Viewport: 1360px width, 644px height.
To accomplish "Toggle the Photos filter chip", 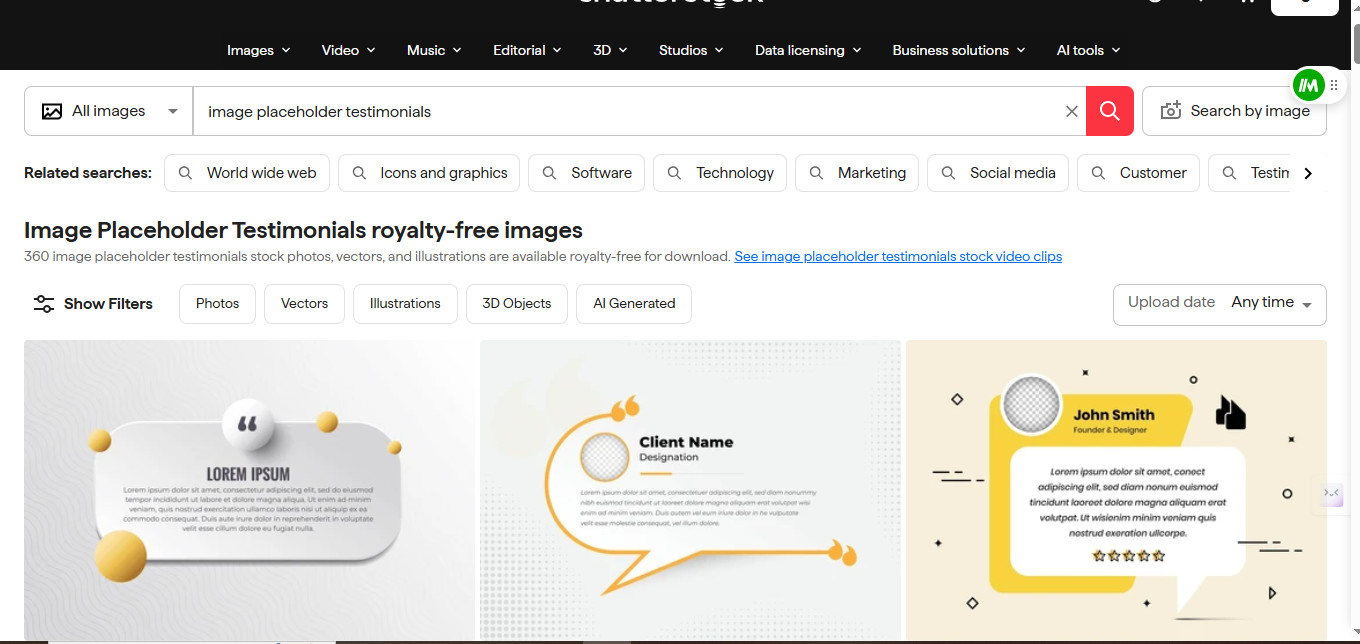I will tap(217, 304).
